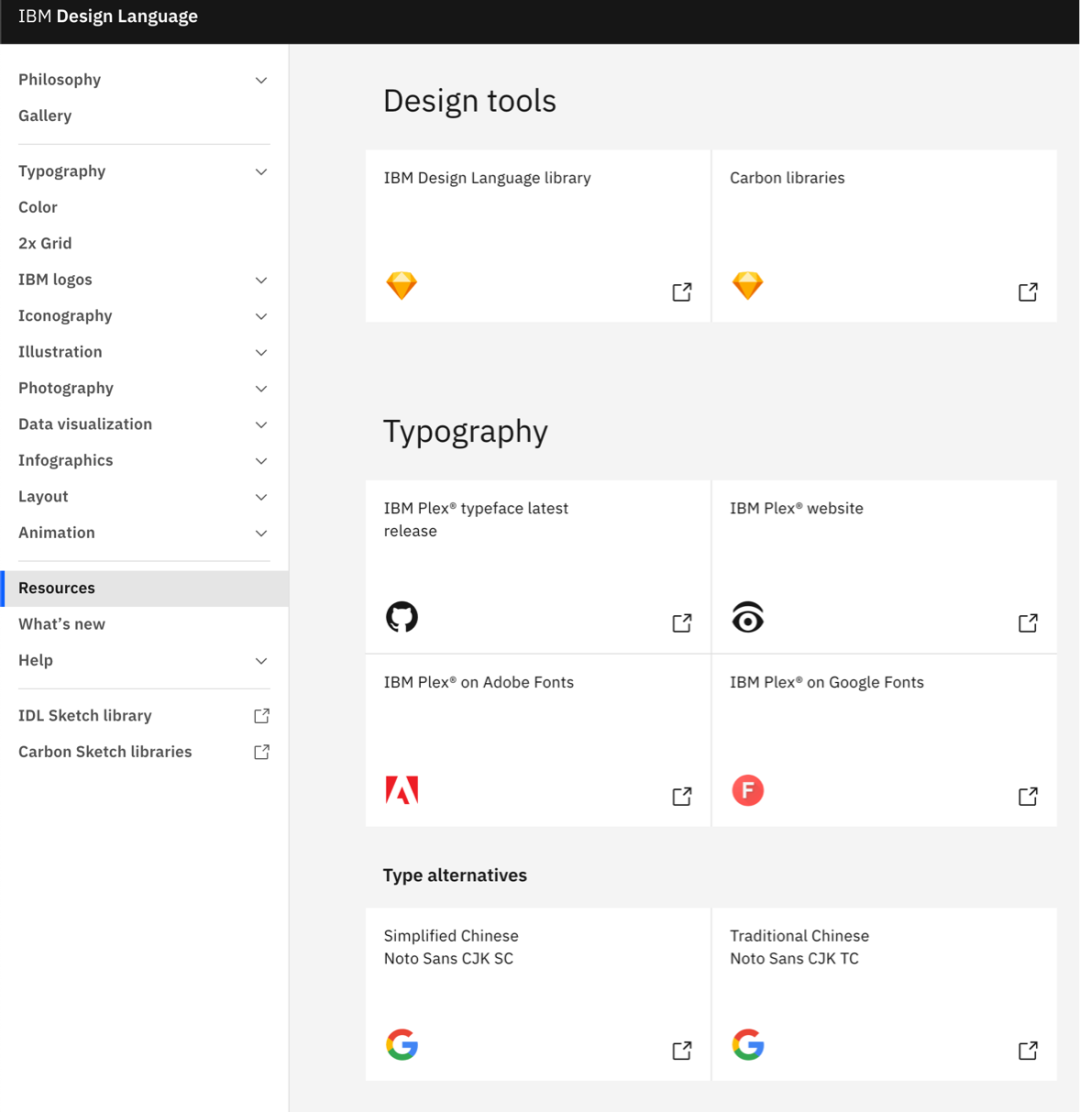Open external link icon on IBM Design Language library card

[x=682, y=292]
